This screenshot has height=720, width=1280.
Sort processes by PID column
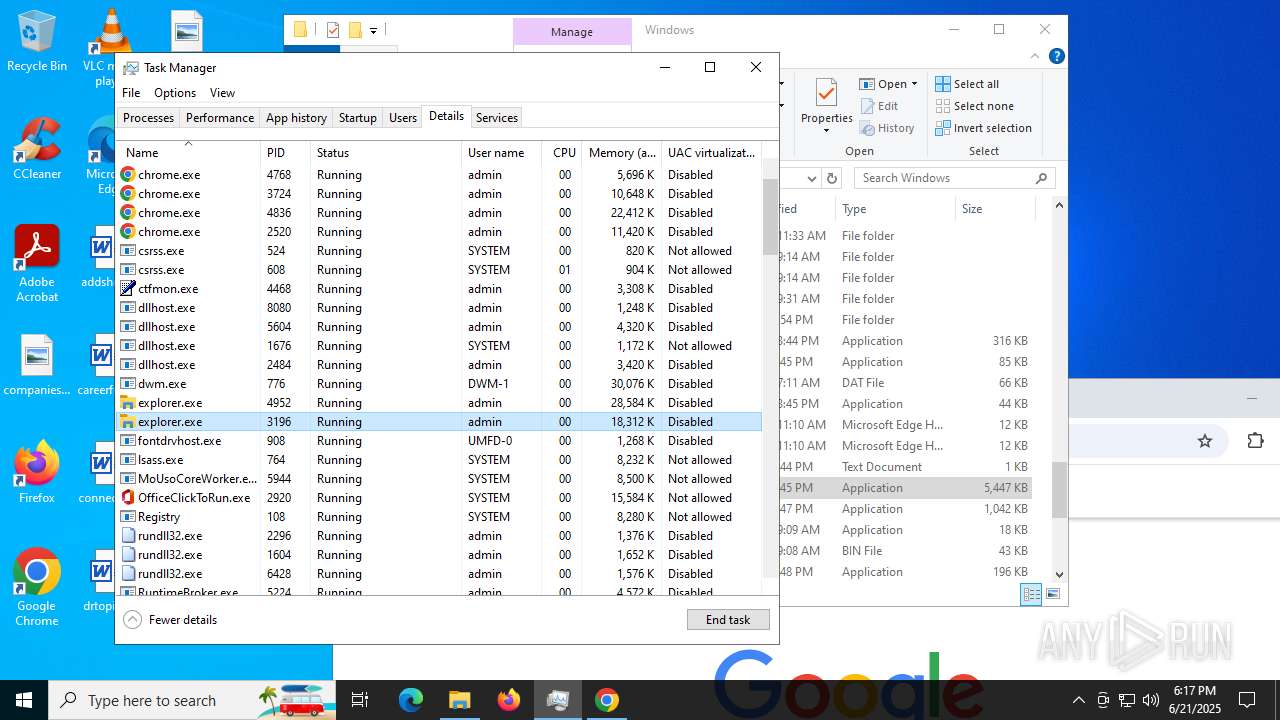(285, 153)
